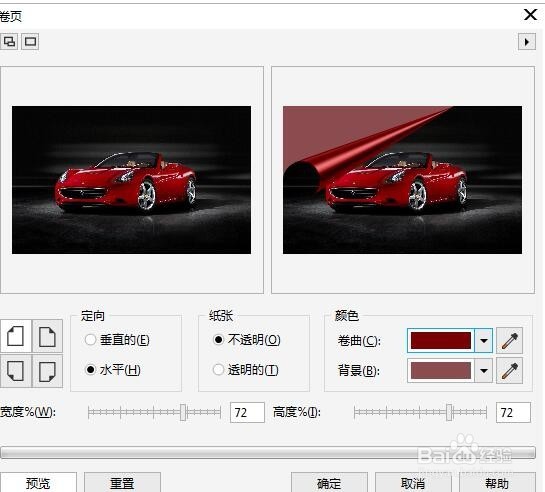Select bottom-left corner page curl icon
The image size is (545, 492).
coord(16,371)
